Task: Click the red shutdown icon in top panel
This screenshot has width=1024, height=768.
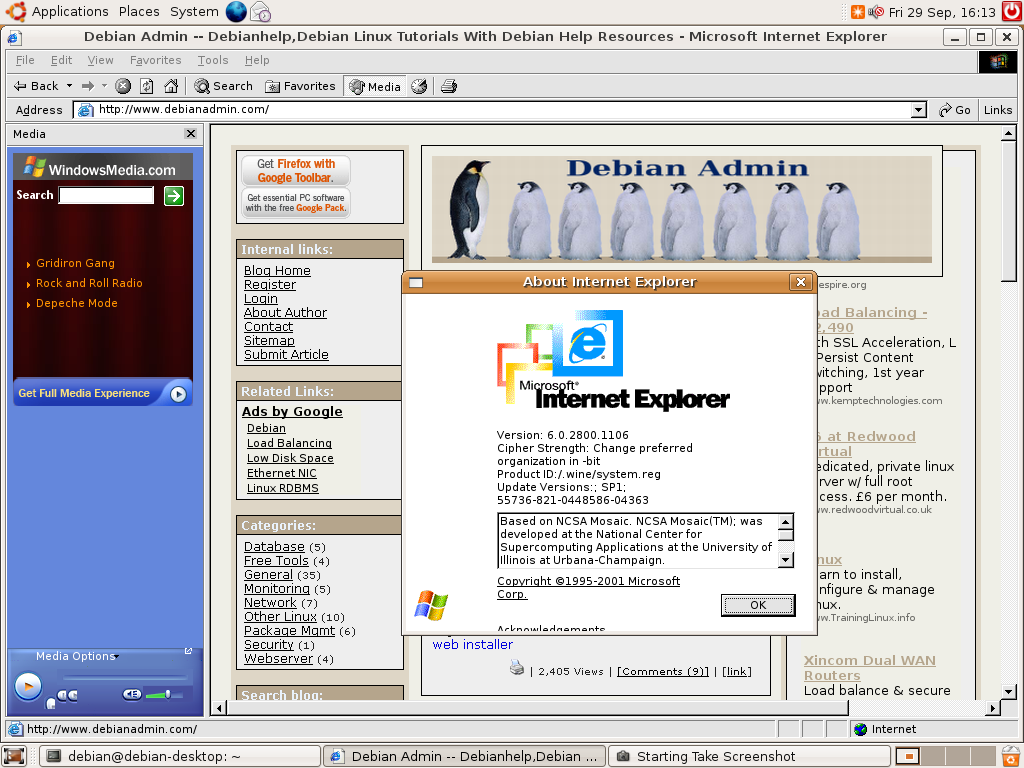Action: [x=1011, y=11]
